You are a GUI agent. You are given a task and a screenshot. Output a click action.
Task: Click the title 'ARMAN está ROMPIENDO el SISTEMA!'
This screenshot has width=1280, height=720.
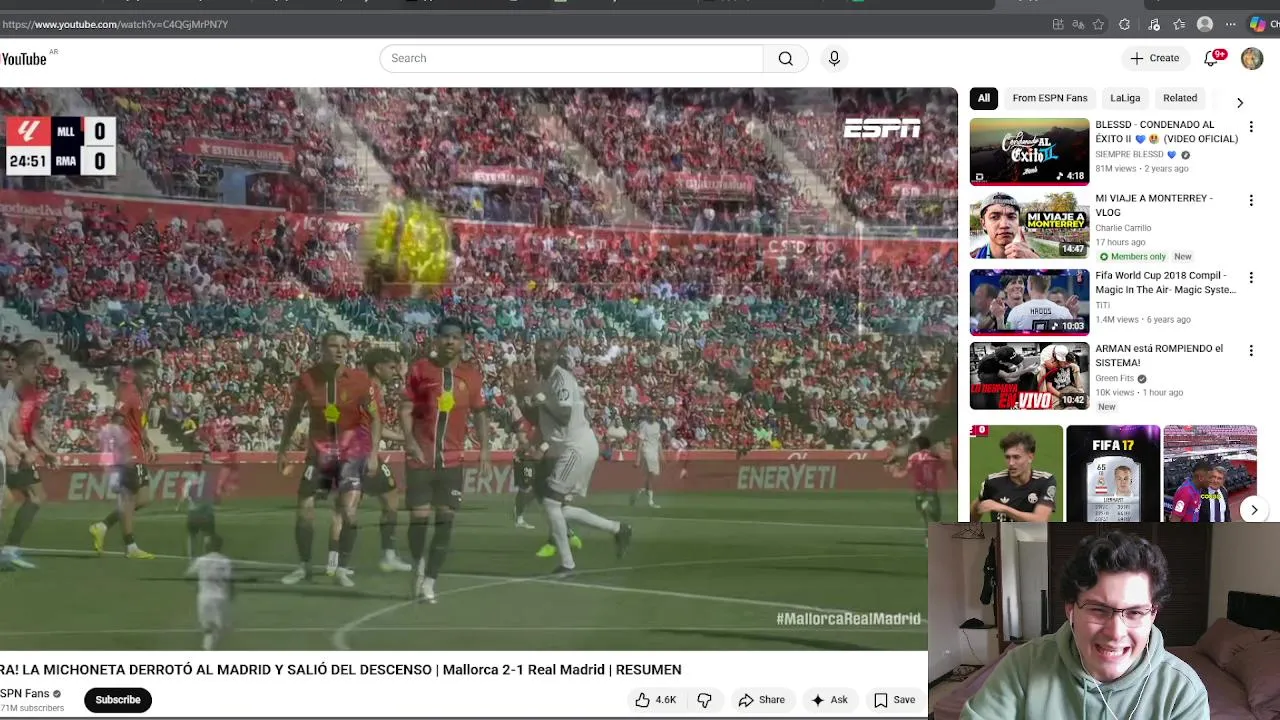pos(1159,355)
